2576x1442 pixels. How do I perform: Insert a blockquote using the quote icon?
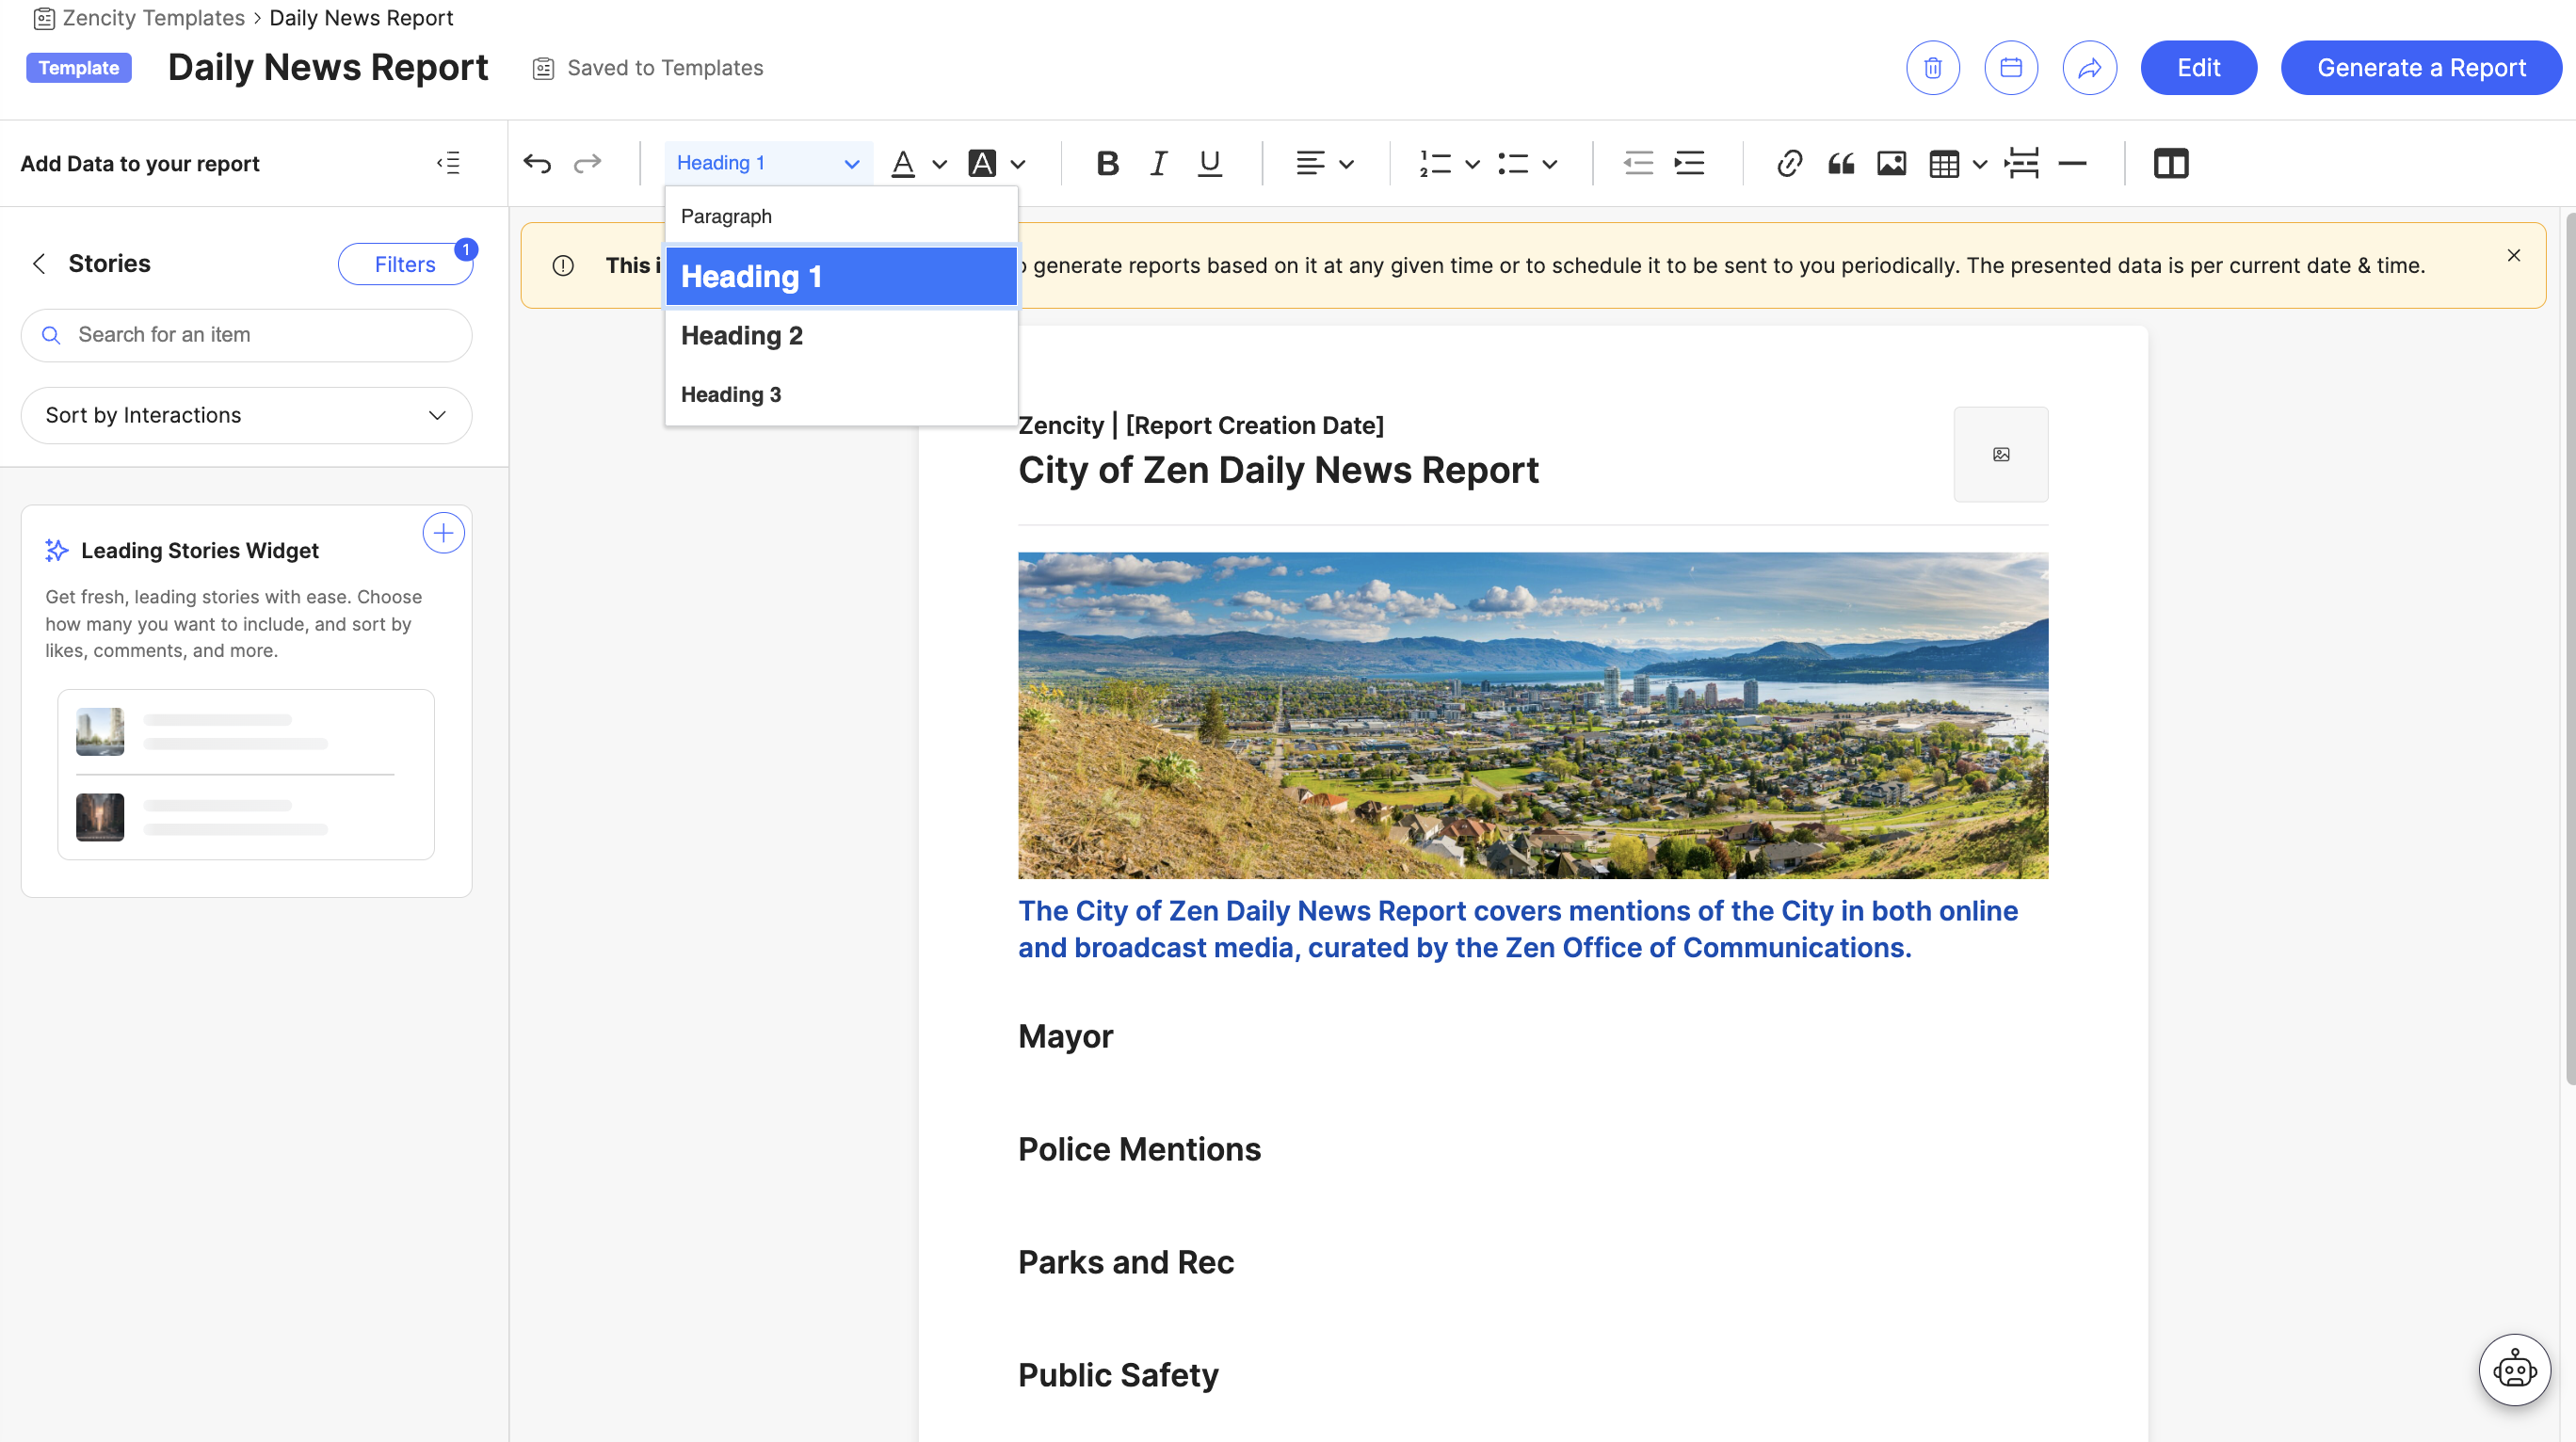pyautogui.click(x=1842, y=163)
